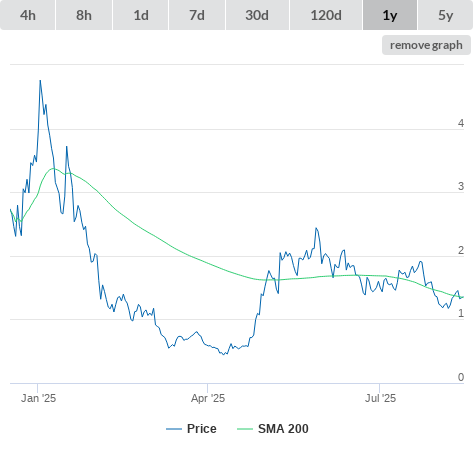The image size is (474, 455).
Task: Select the 4h time range tab
Action: (28, 15)
